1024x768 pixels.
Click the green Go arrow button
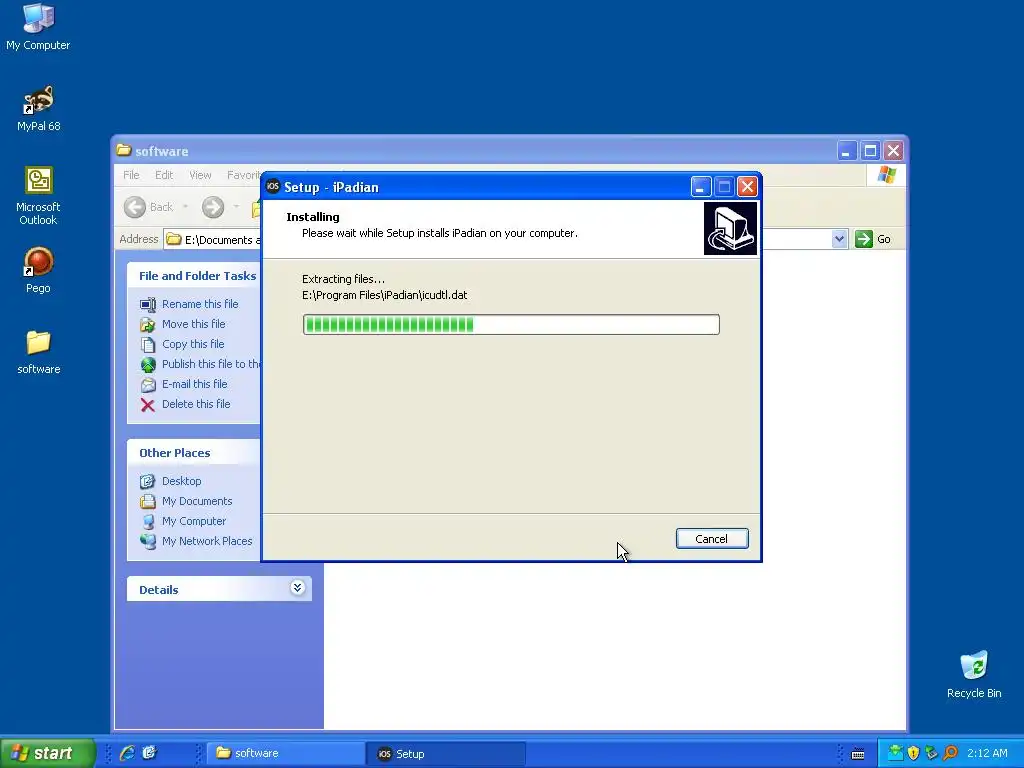tap(864, 239)
